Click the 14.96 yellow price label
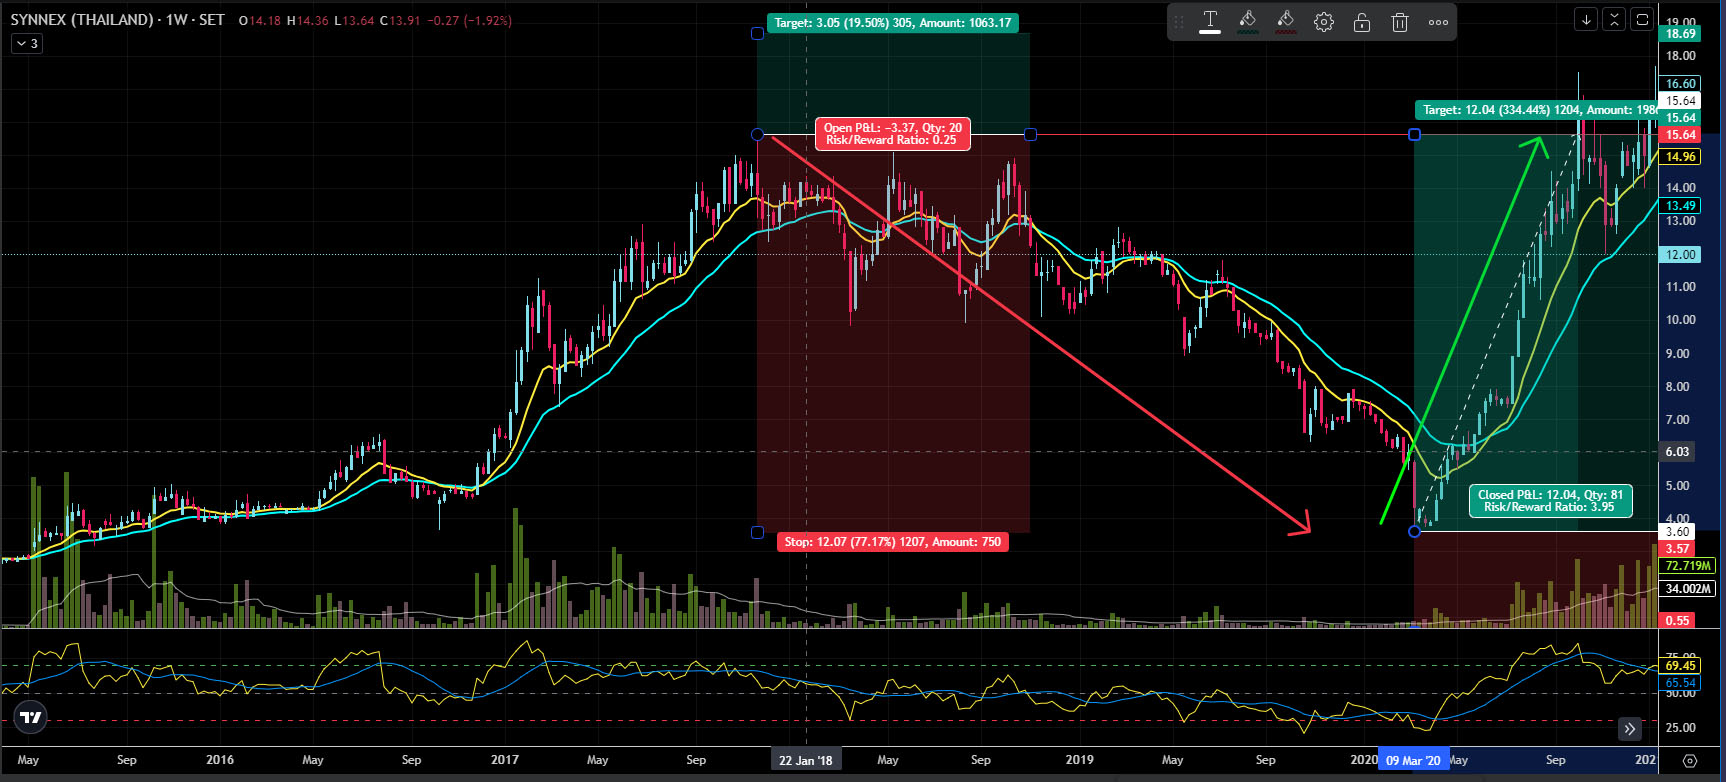Viewport: 1726px width, 782px height. pos(1680,157)
